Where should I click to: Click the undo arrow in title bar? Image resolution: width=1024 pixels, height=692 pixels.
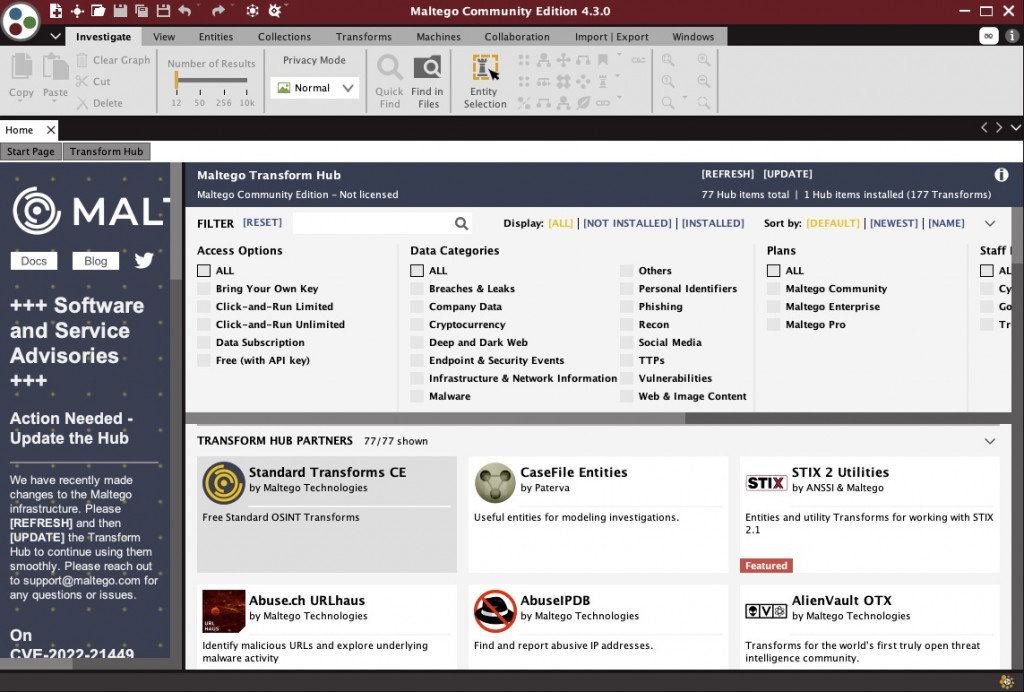coord(185,10)
